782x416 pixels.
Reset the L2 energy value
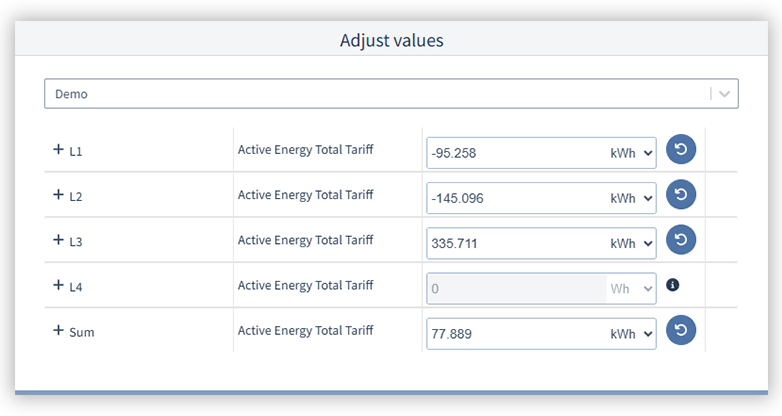point(680,194)
